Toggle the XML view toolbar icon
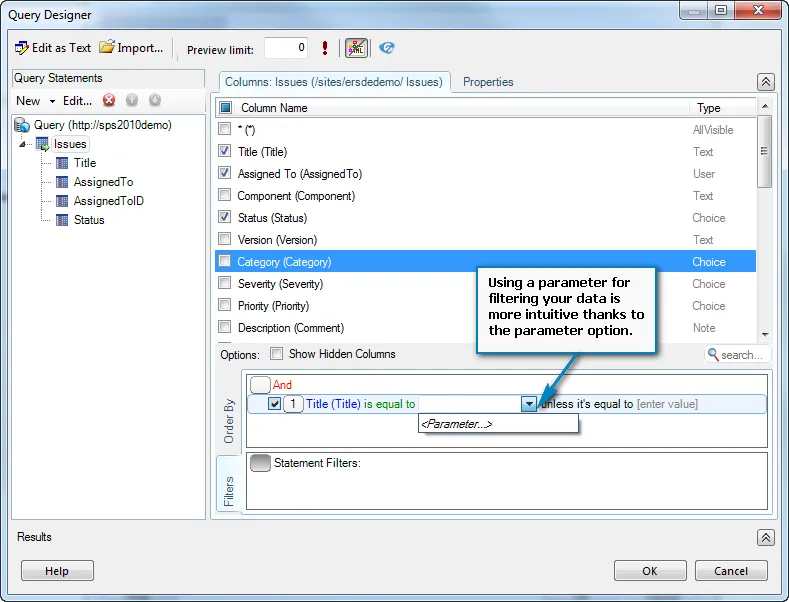This screenshot has height=602, width=789. coord(355,48)
